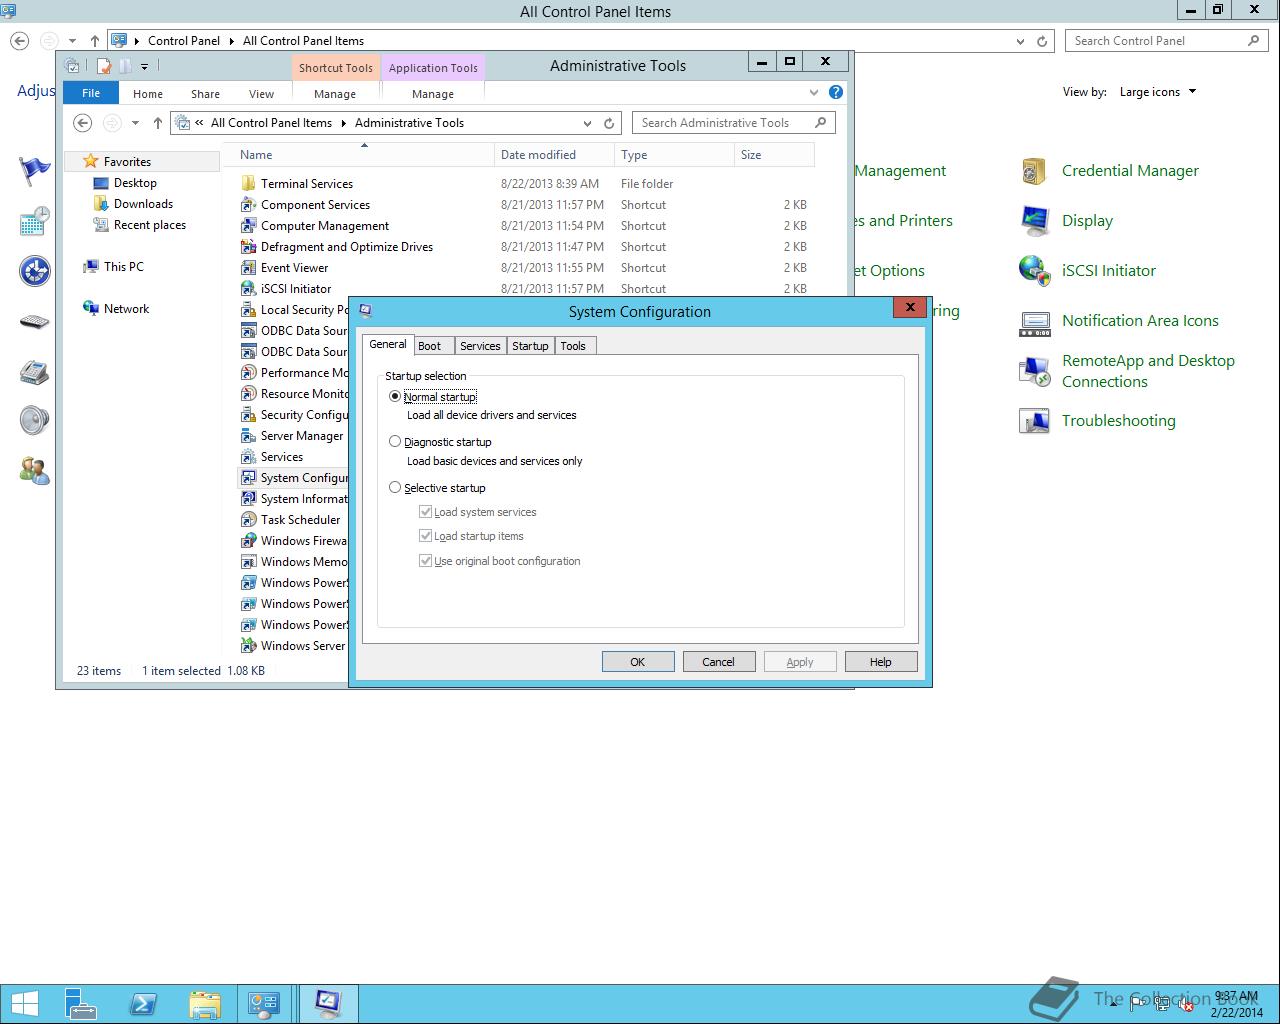Open the Startup tab in System Configuration
Image resolution: width=1280 pixels, height=1024 pixels.
(530, 345)
